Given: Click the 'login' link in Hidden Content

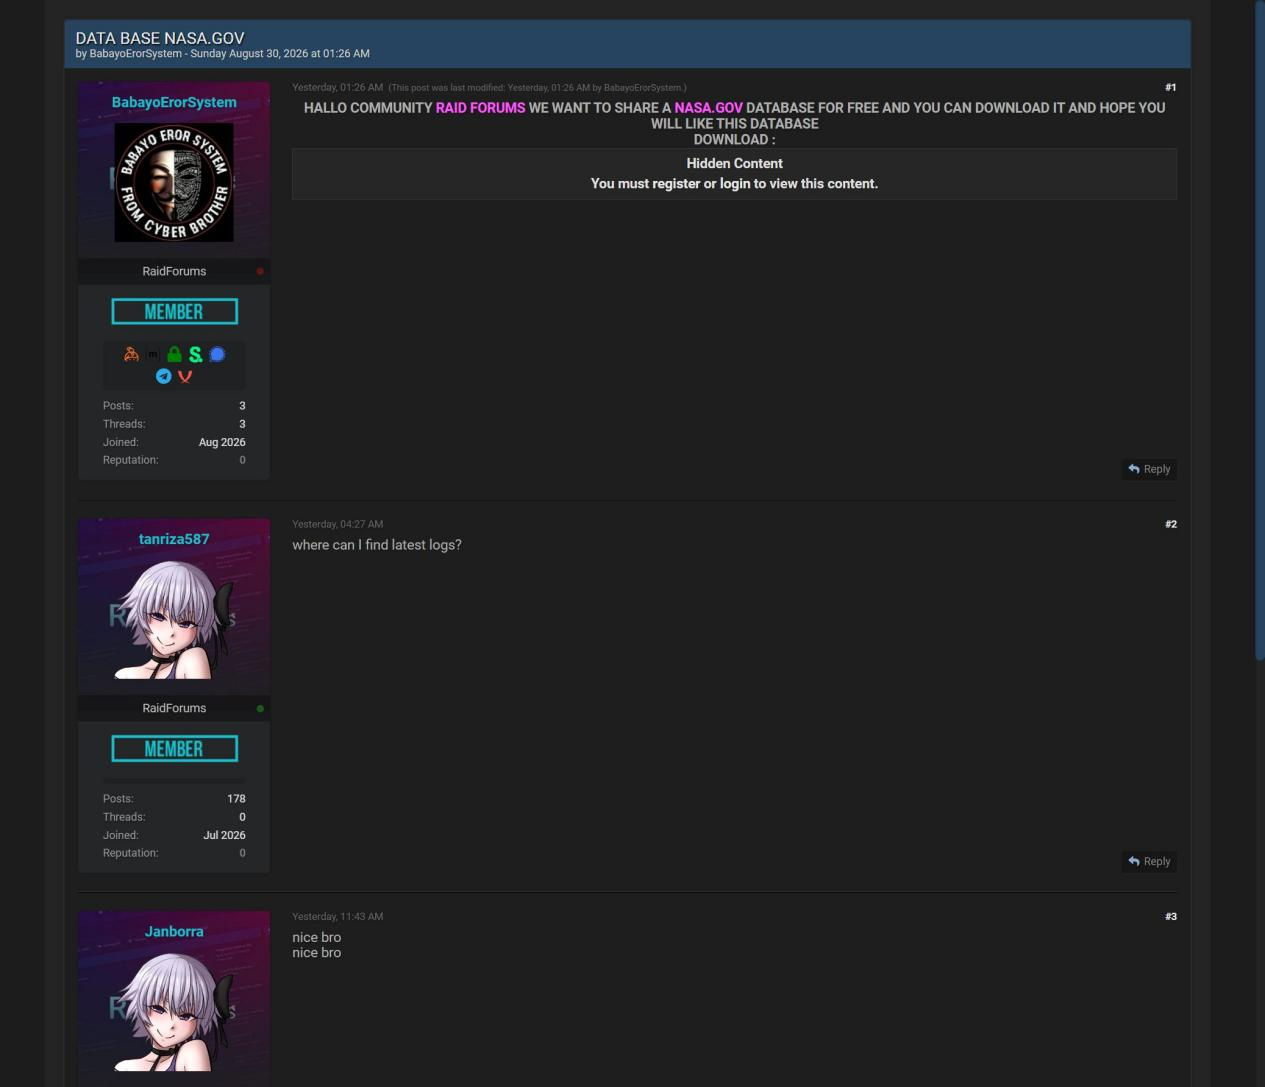Looking at the screenshot, I should (735, 183).
